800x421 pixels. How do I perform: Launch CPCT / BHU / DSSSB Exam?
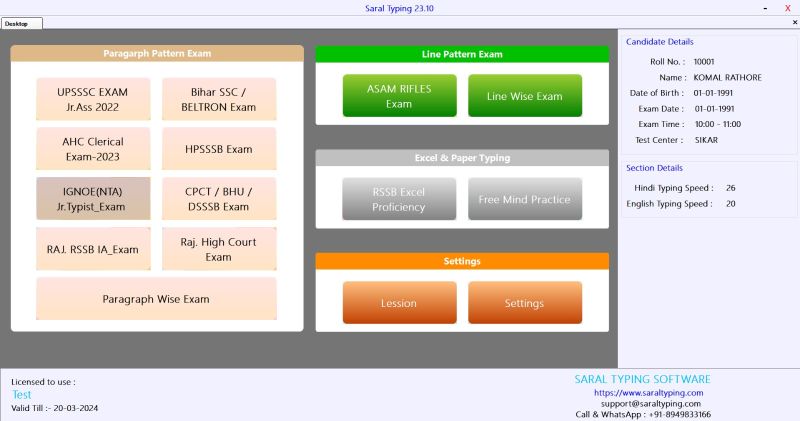[x=219, y=199]
